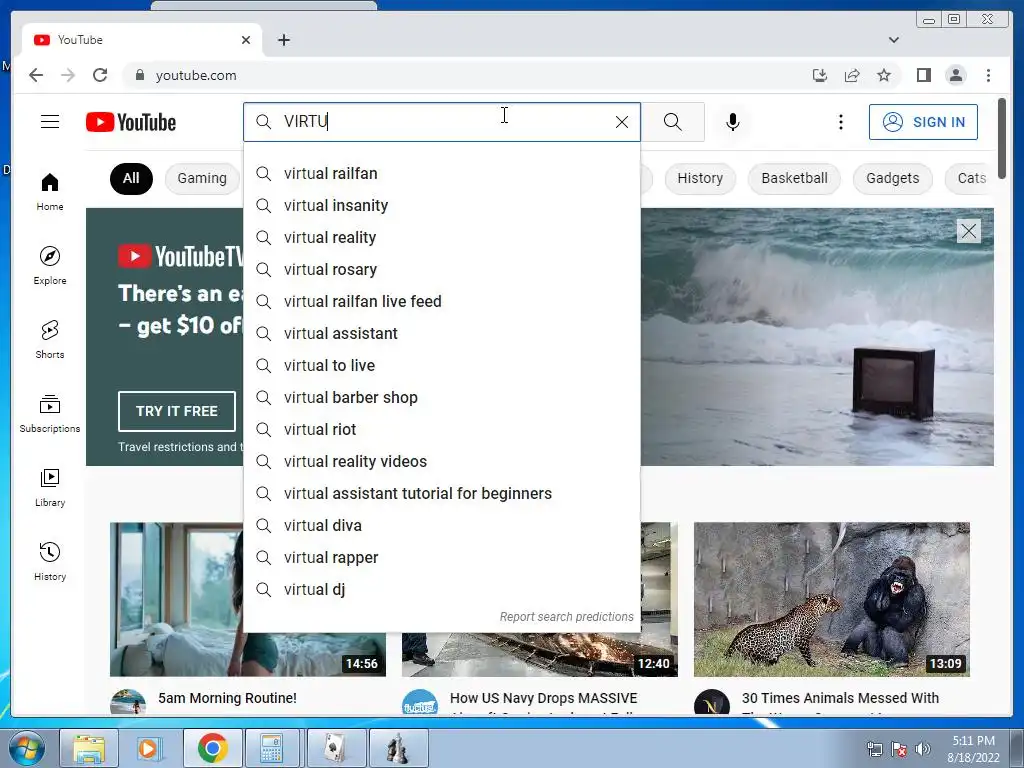The width and height of the screenshot is (1024, 768).
Task: Choose suggestion 'virtual rosary'
Action: click(x=442, y=270)
